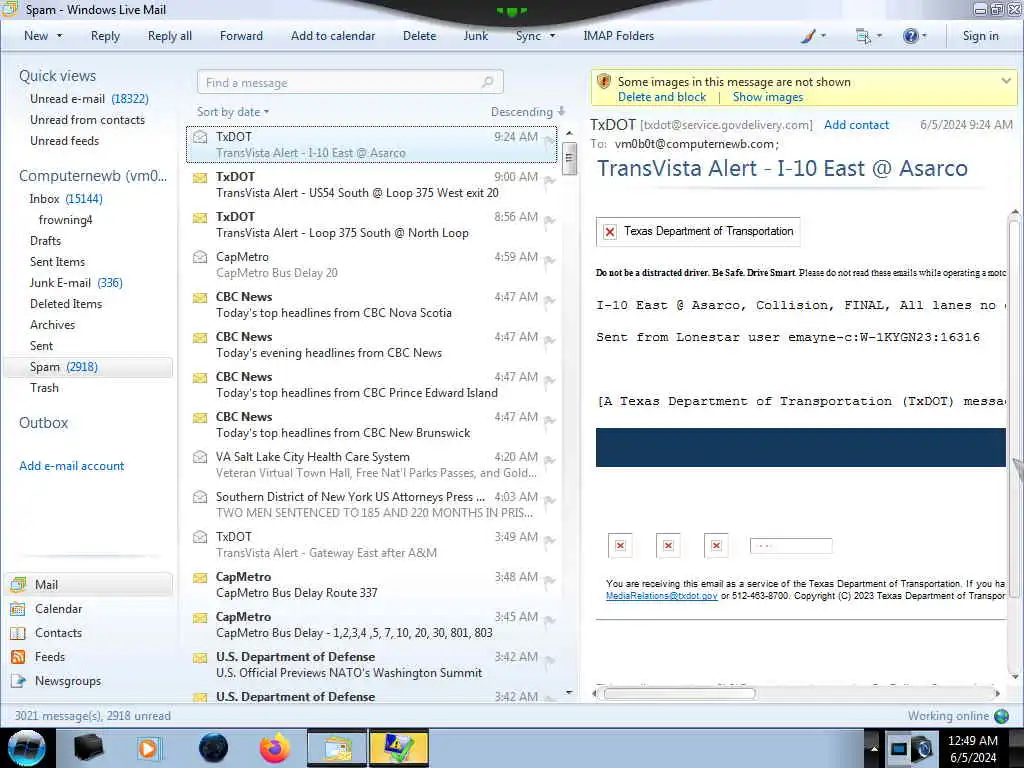Open the MediaRelations@txdot.gov link
Image resolution: width=1024 pixels, height=768 pixels.
point(662,596)
